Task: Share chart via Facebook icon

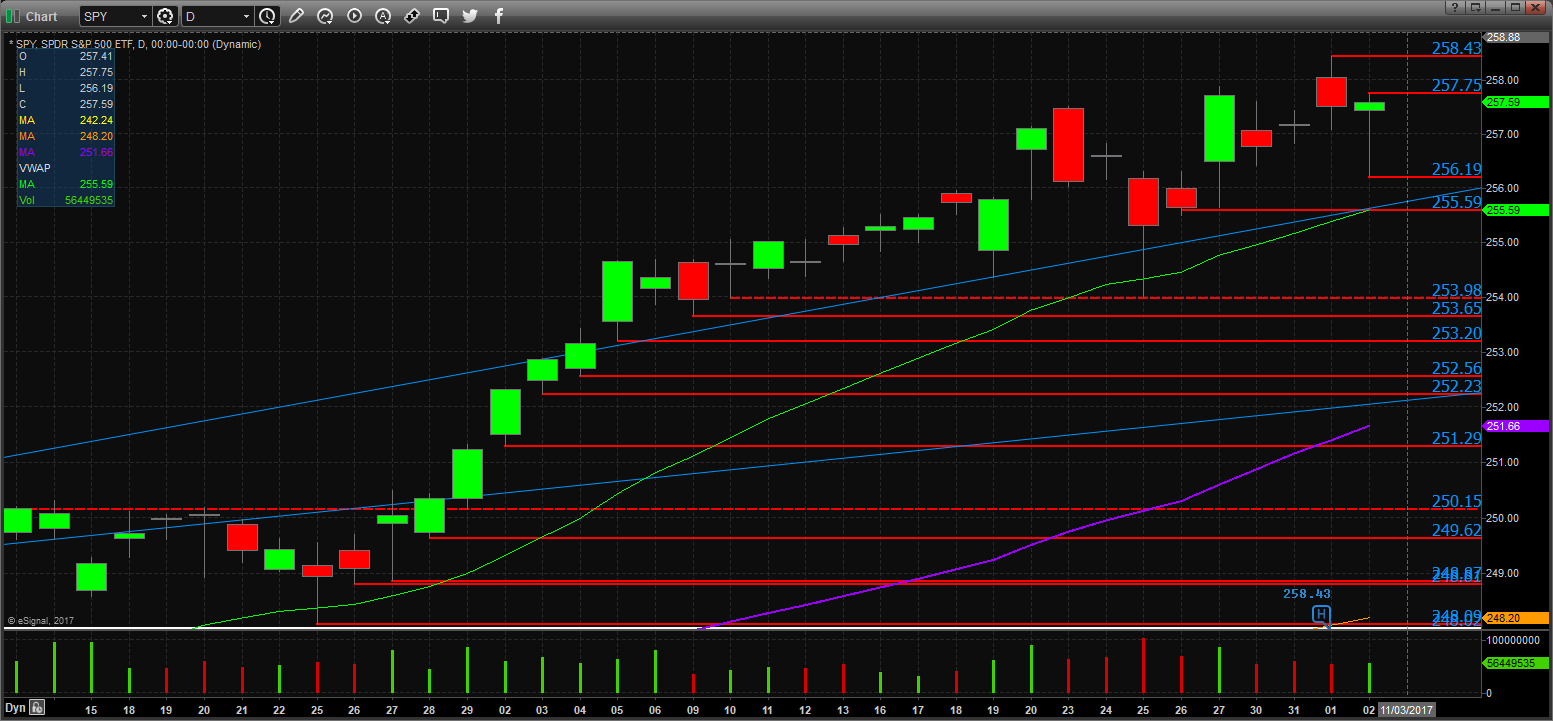Action: (x=499, y=16)
